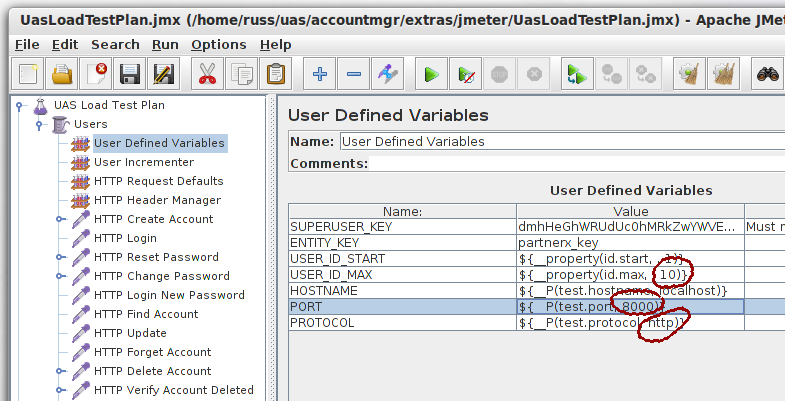
Task: Collapse the UAS Load Test Plan node
Action: (x=20, y=106)
